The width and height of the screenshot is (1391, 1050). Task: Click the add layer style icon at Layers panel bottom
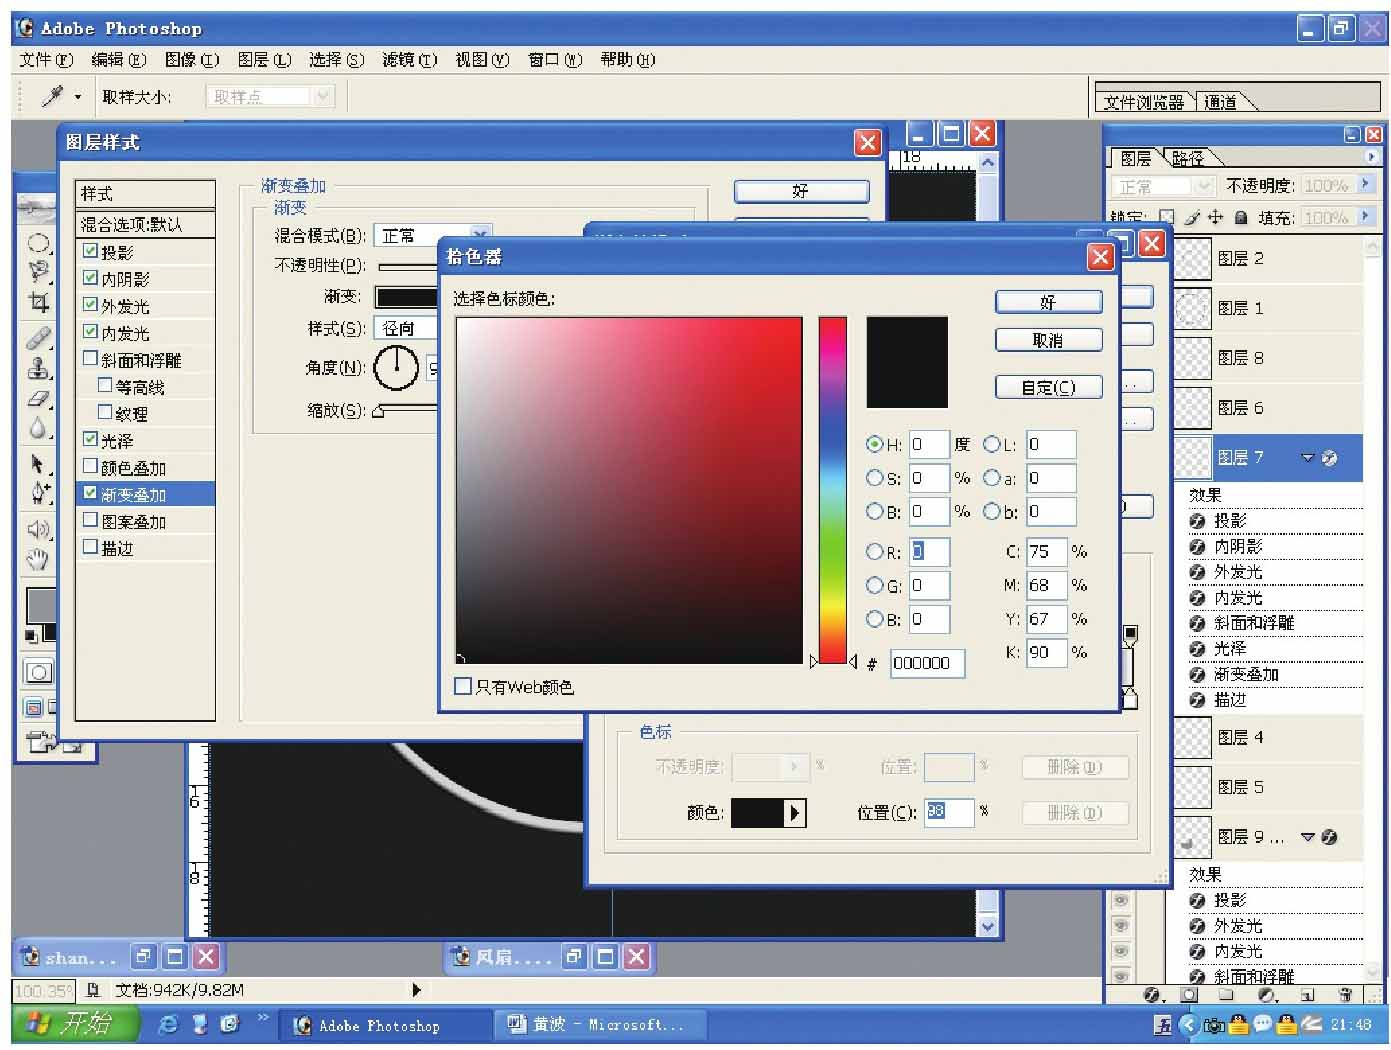(x=1153, y=995)
